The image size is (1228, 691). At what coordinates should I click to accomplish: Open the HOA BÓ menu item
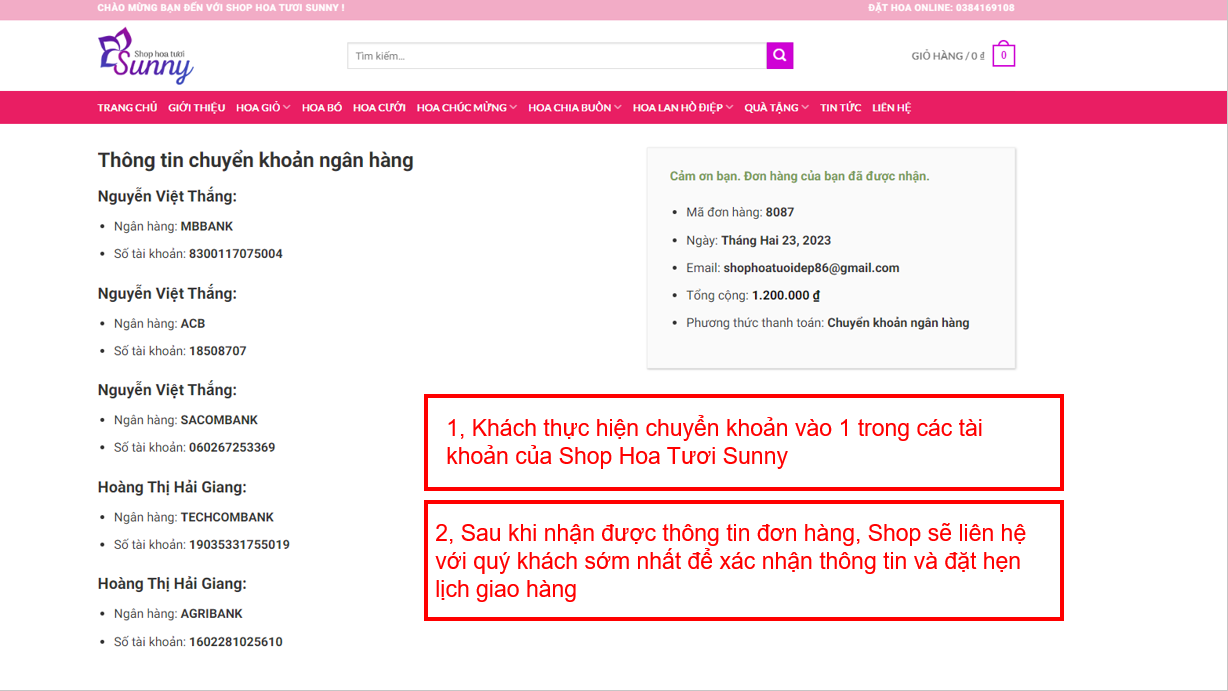coord(322,108)
